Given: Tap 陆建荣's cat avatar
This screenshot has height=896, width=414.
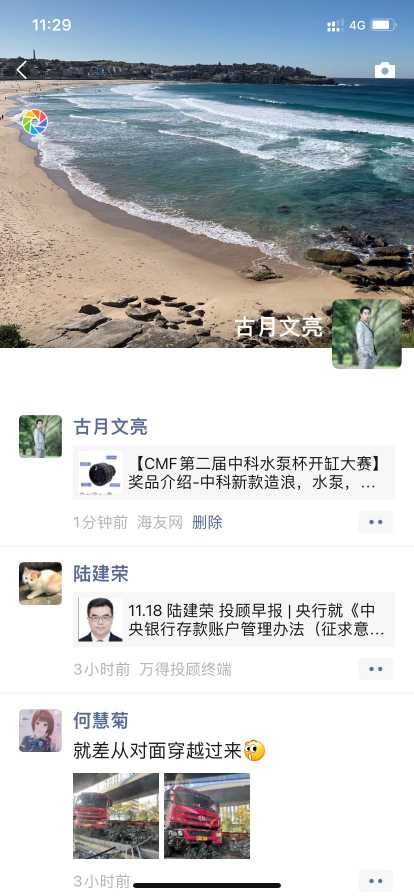Looking at the screenshot, I should click(x=40, y=583).
